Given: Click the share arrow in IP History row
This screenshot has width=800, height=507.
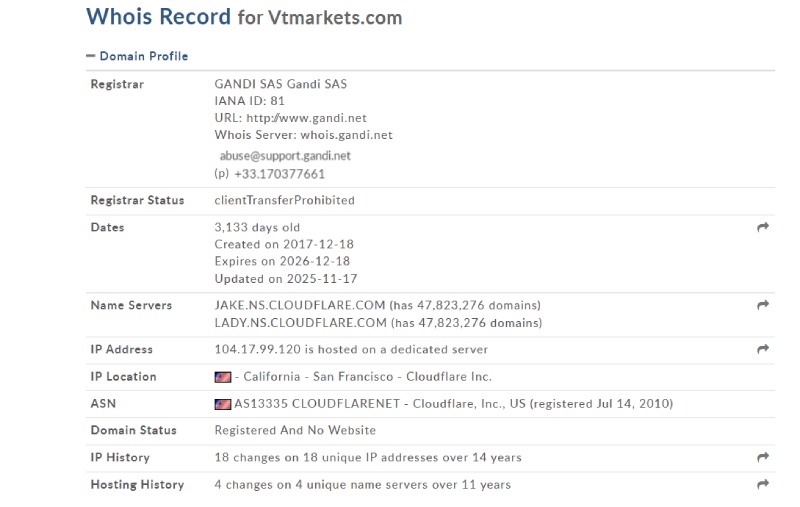Looking at the screenshot, I should (763, 457).
